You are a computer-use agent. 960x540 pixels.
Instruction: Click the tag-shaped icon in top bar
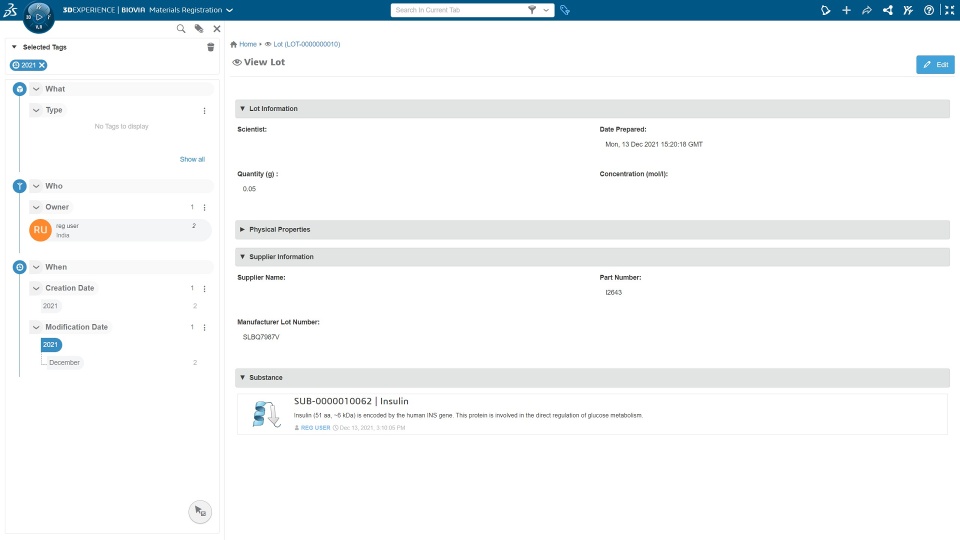click(826, 10)
